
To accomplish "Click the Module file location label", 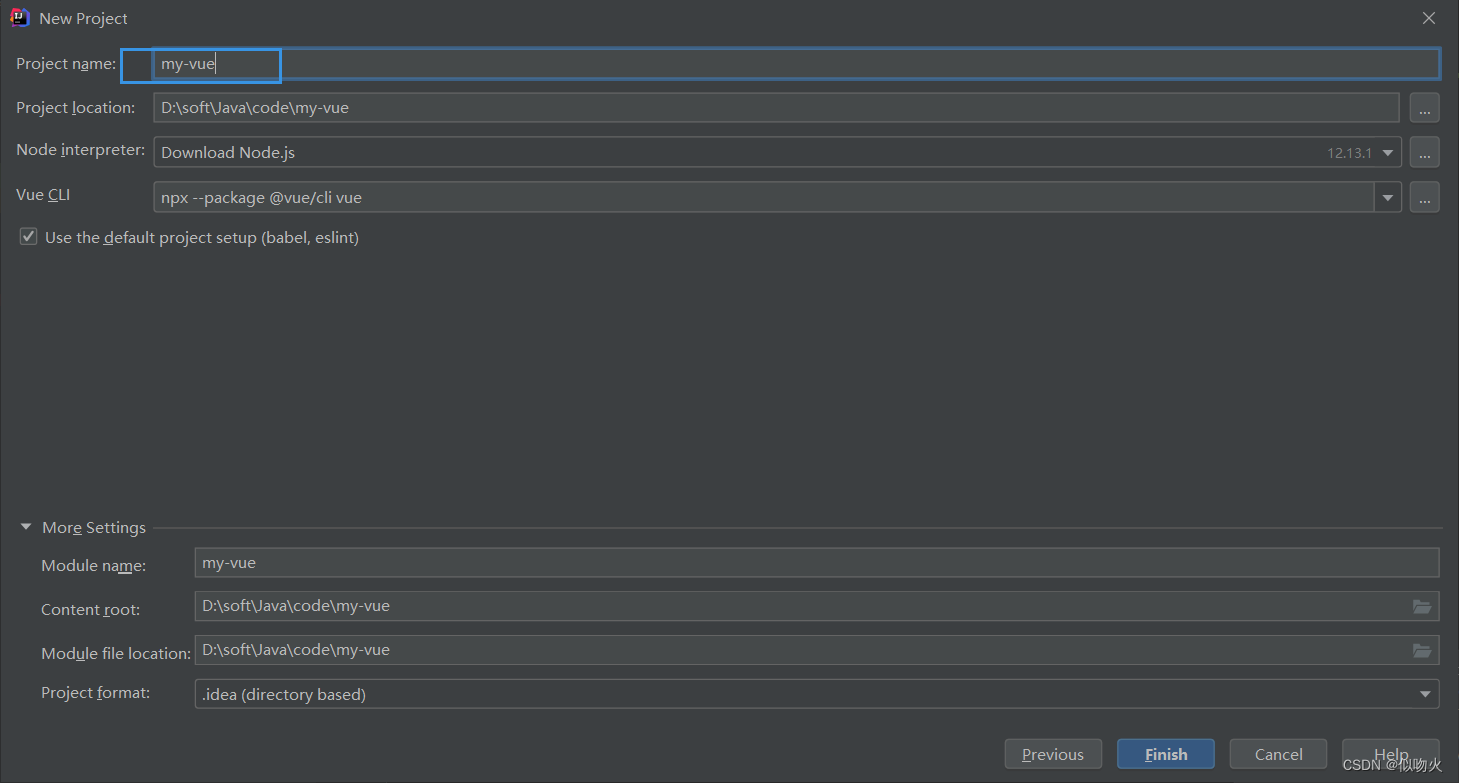I will pos(116,653).
